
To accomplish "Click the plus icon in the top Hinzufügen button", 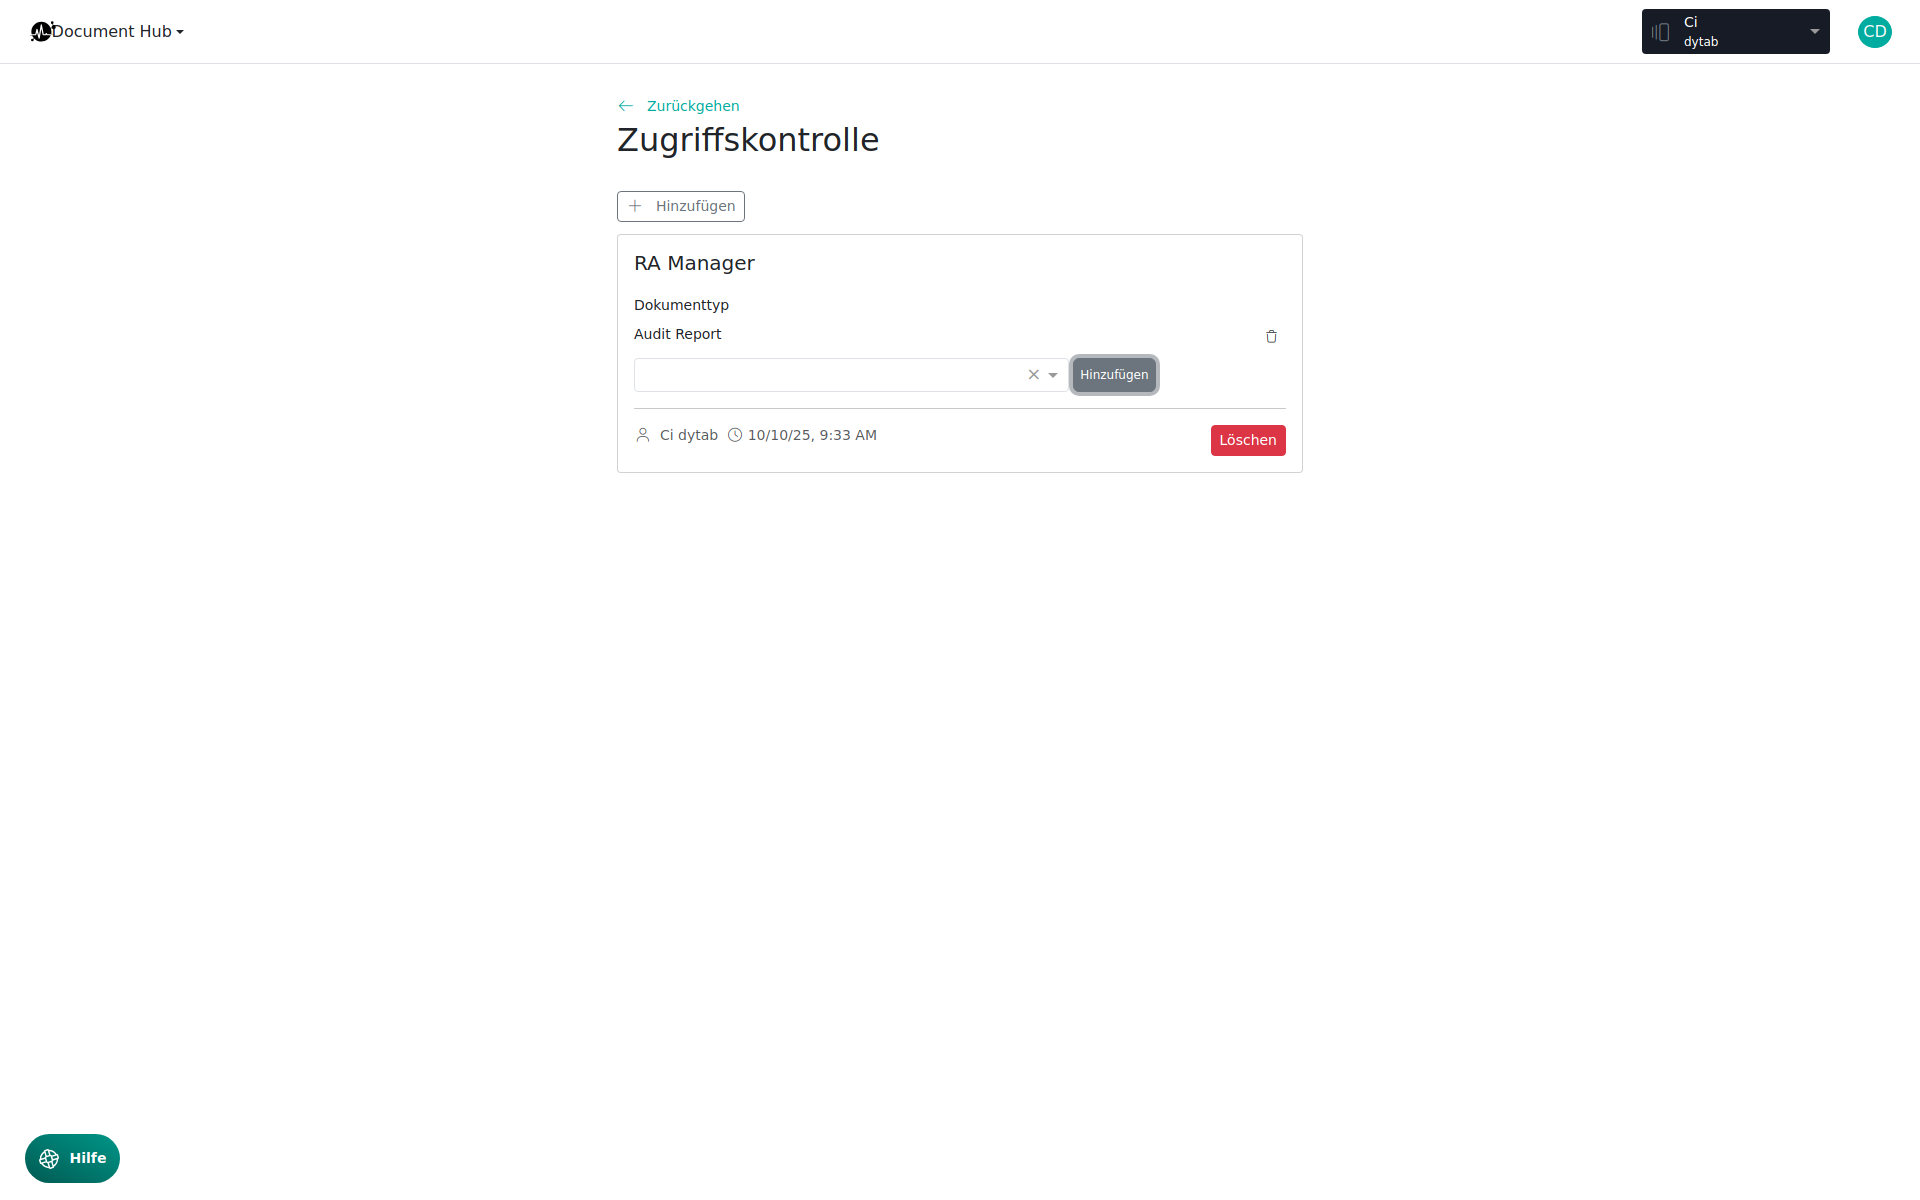I will [635, 206].
